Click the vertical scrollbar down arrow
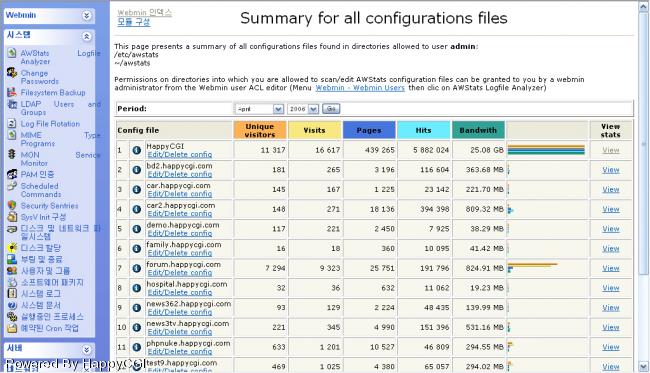 pos(643,366)
